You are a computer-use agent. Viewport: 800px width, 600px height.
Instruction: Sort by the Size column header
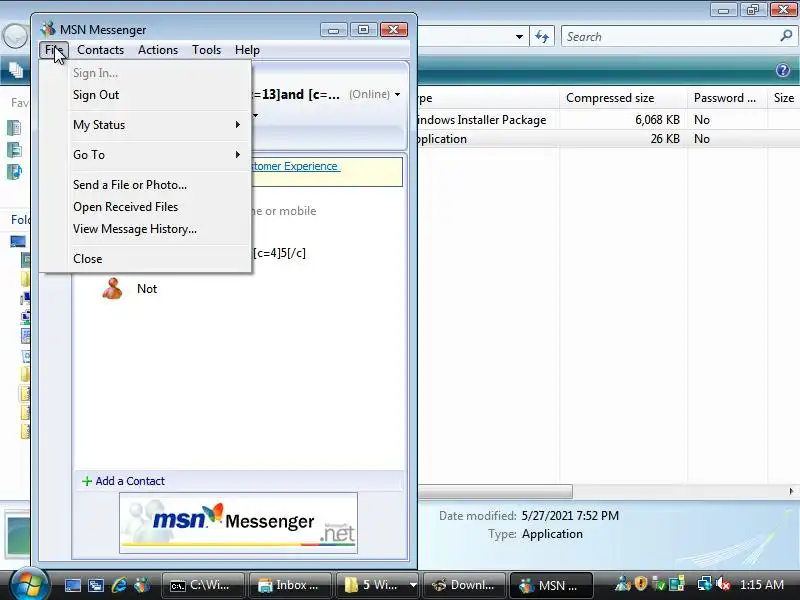pos(784,98)
